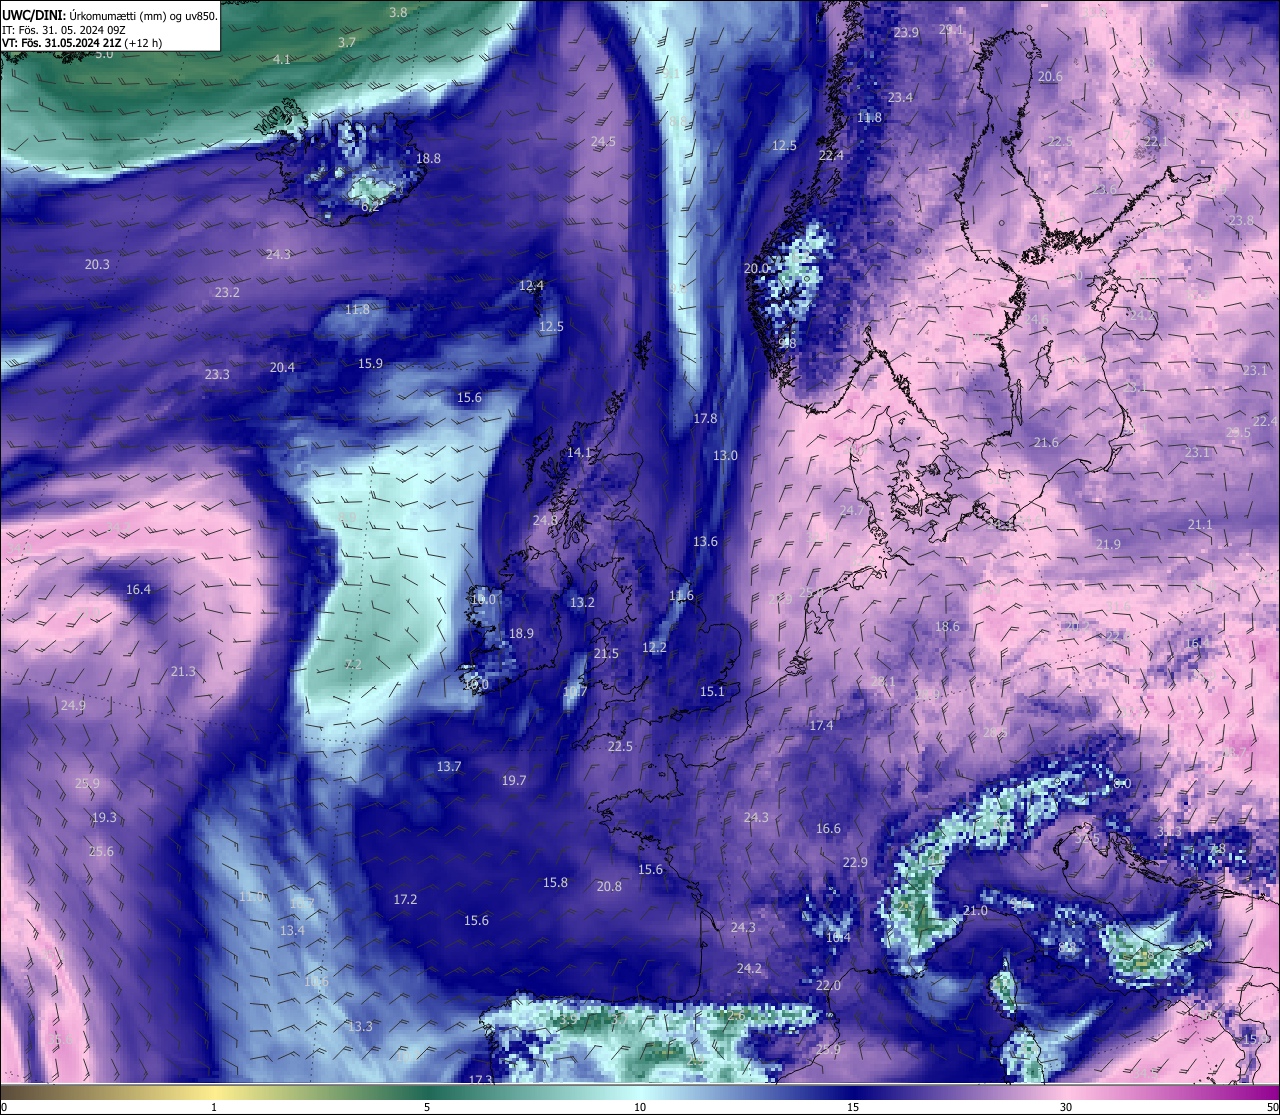Click the map value 17.4
The height and width of the screenshot is (1115, 1280).
(x=821, y=725)
